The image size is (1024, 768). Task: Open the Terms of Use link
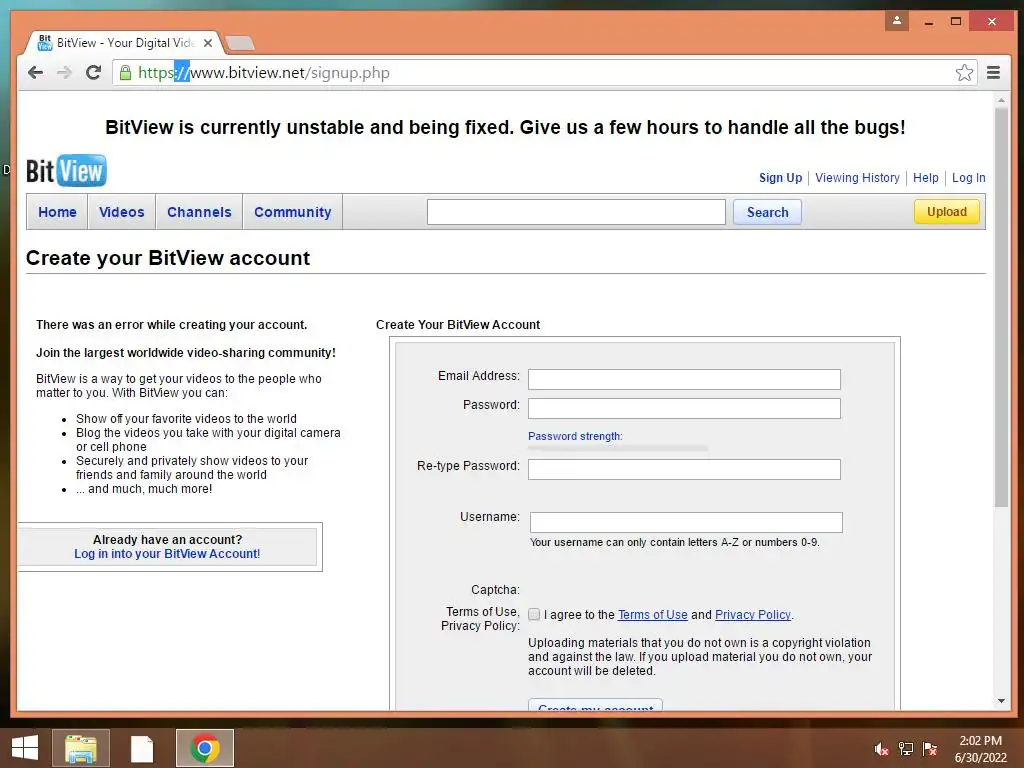[652, 615]
